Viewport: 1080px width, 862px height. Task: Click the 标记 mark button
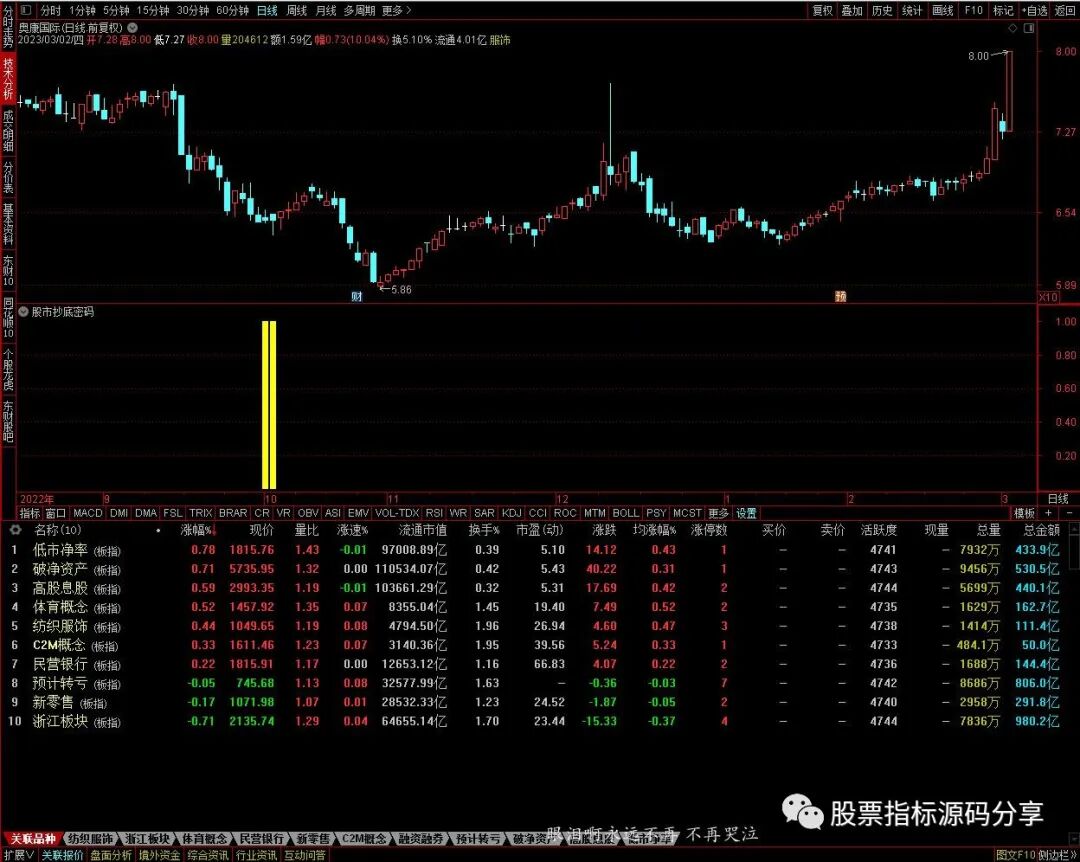[x=1003, y=10]
